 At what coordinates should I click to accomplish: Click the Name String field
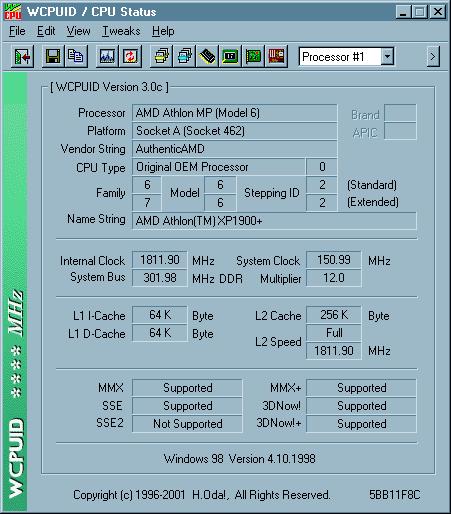point(274,221)
